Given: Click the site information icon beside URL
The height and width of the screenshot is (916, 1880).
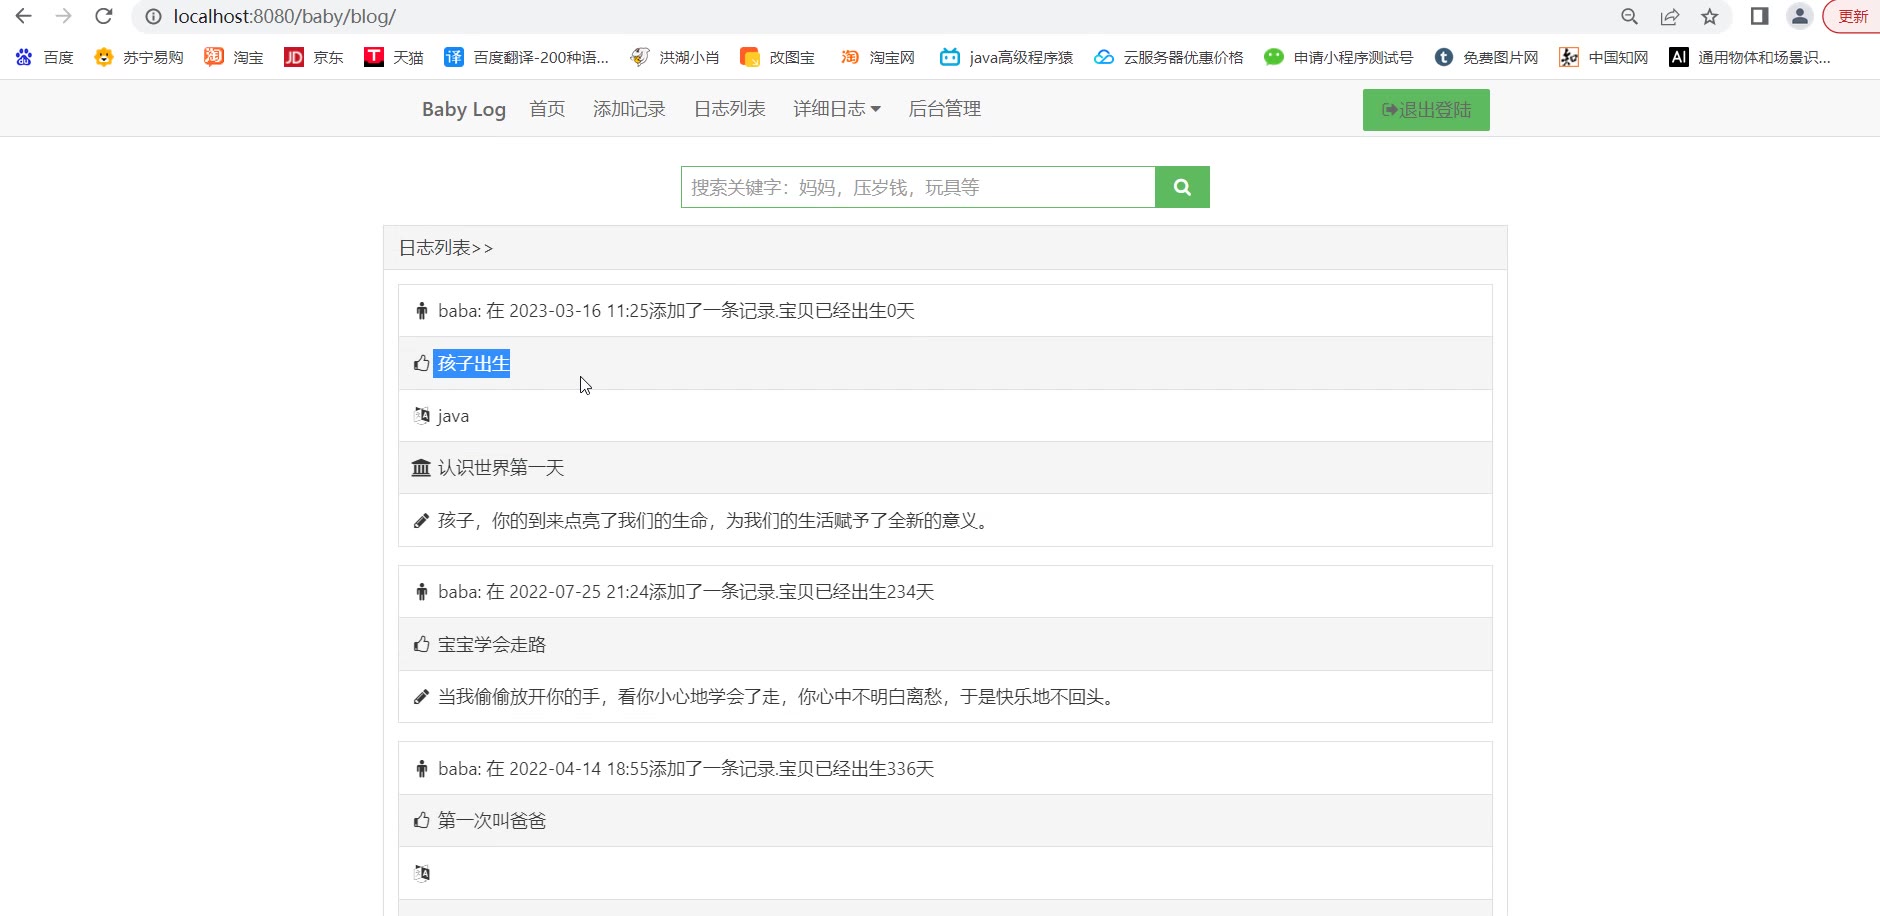Looking at the screenshot, I should pos(153,16).
